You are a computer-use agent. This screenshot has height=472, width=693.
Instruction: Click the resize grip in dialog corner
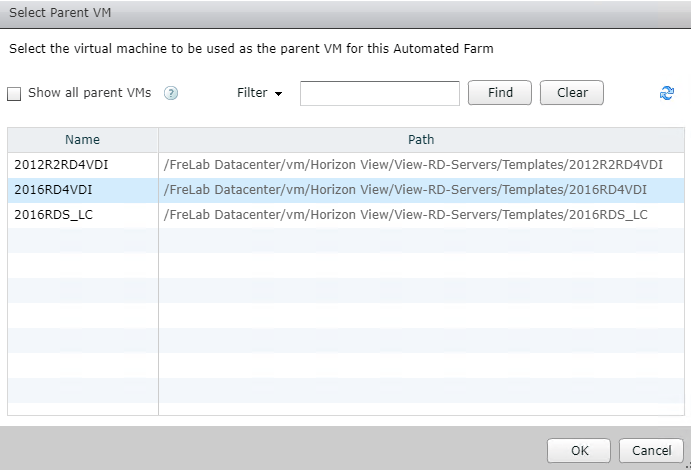687,466
